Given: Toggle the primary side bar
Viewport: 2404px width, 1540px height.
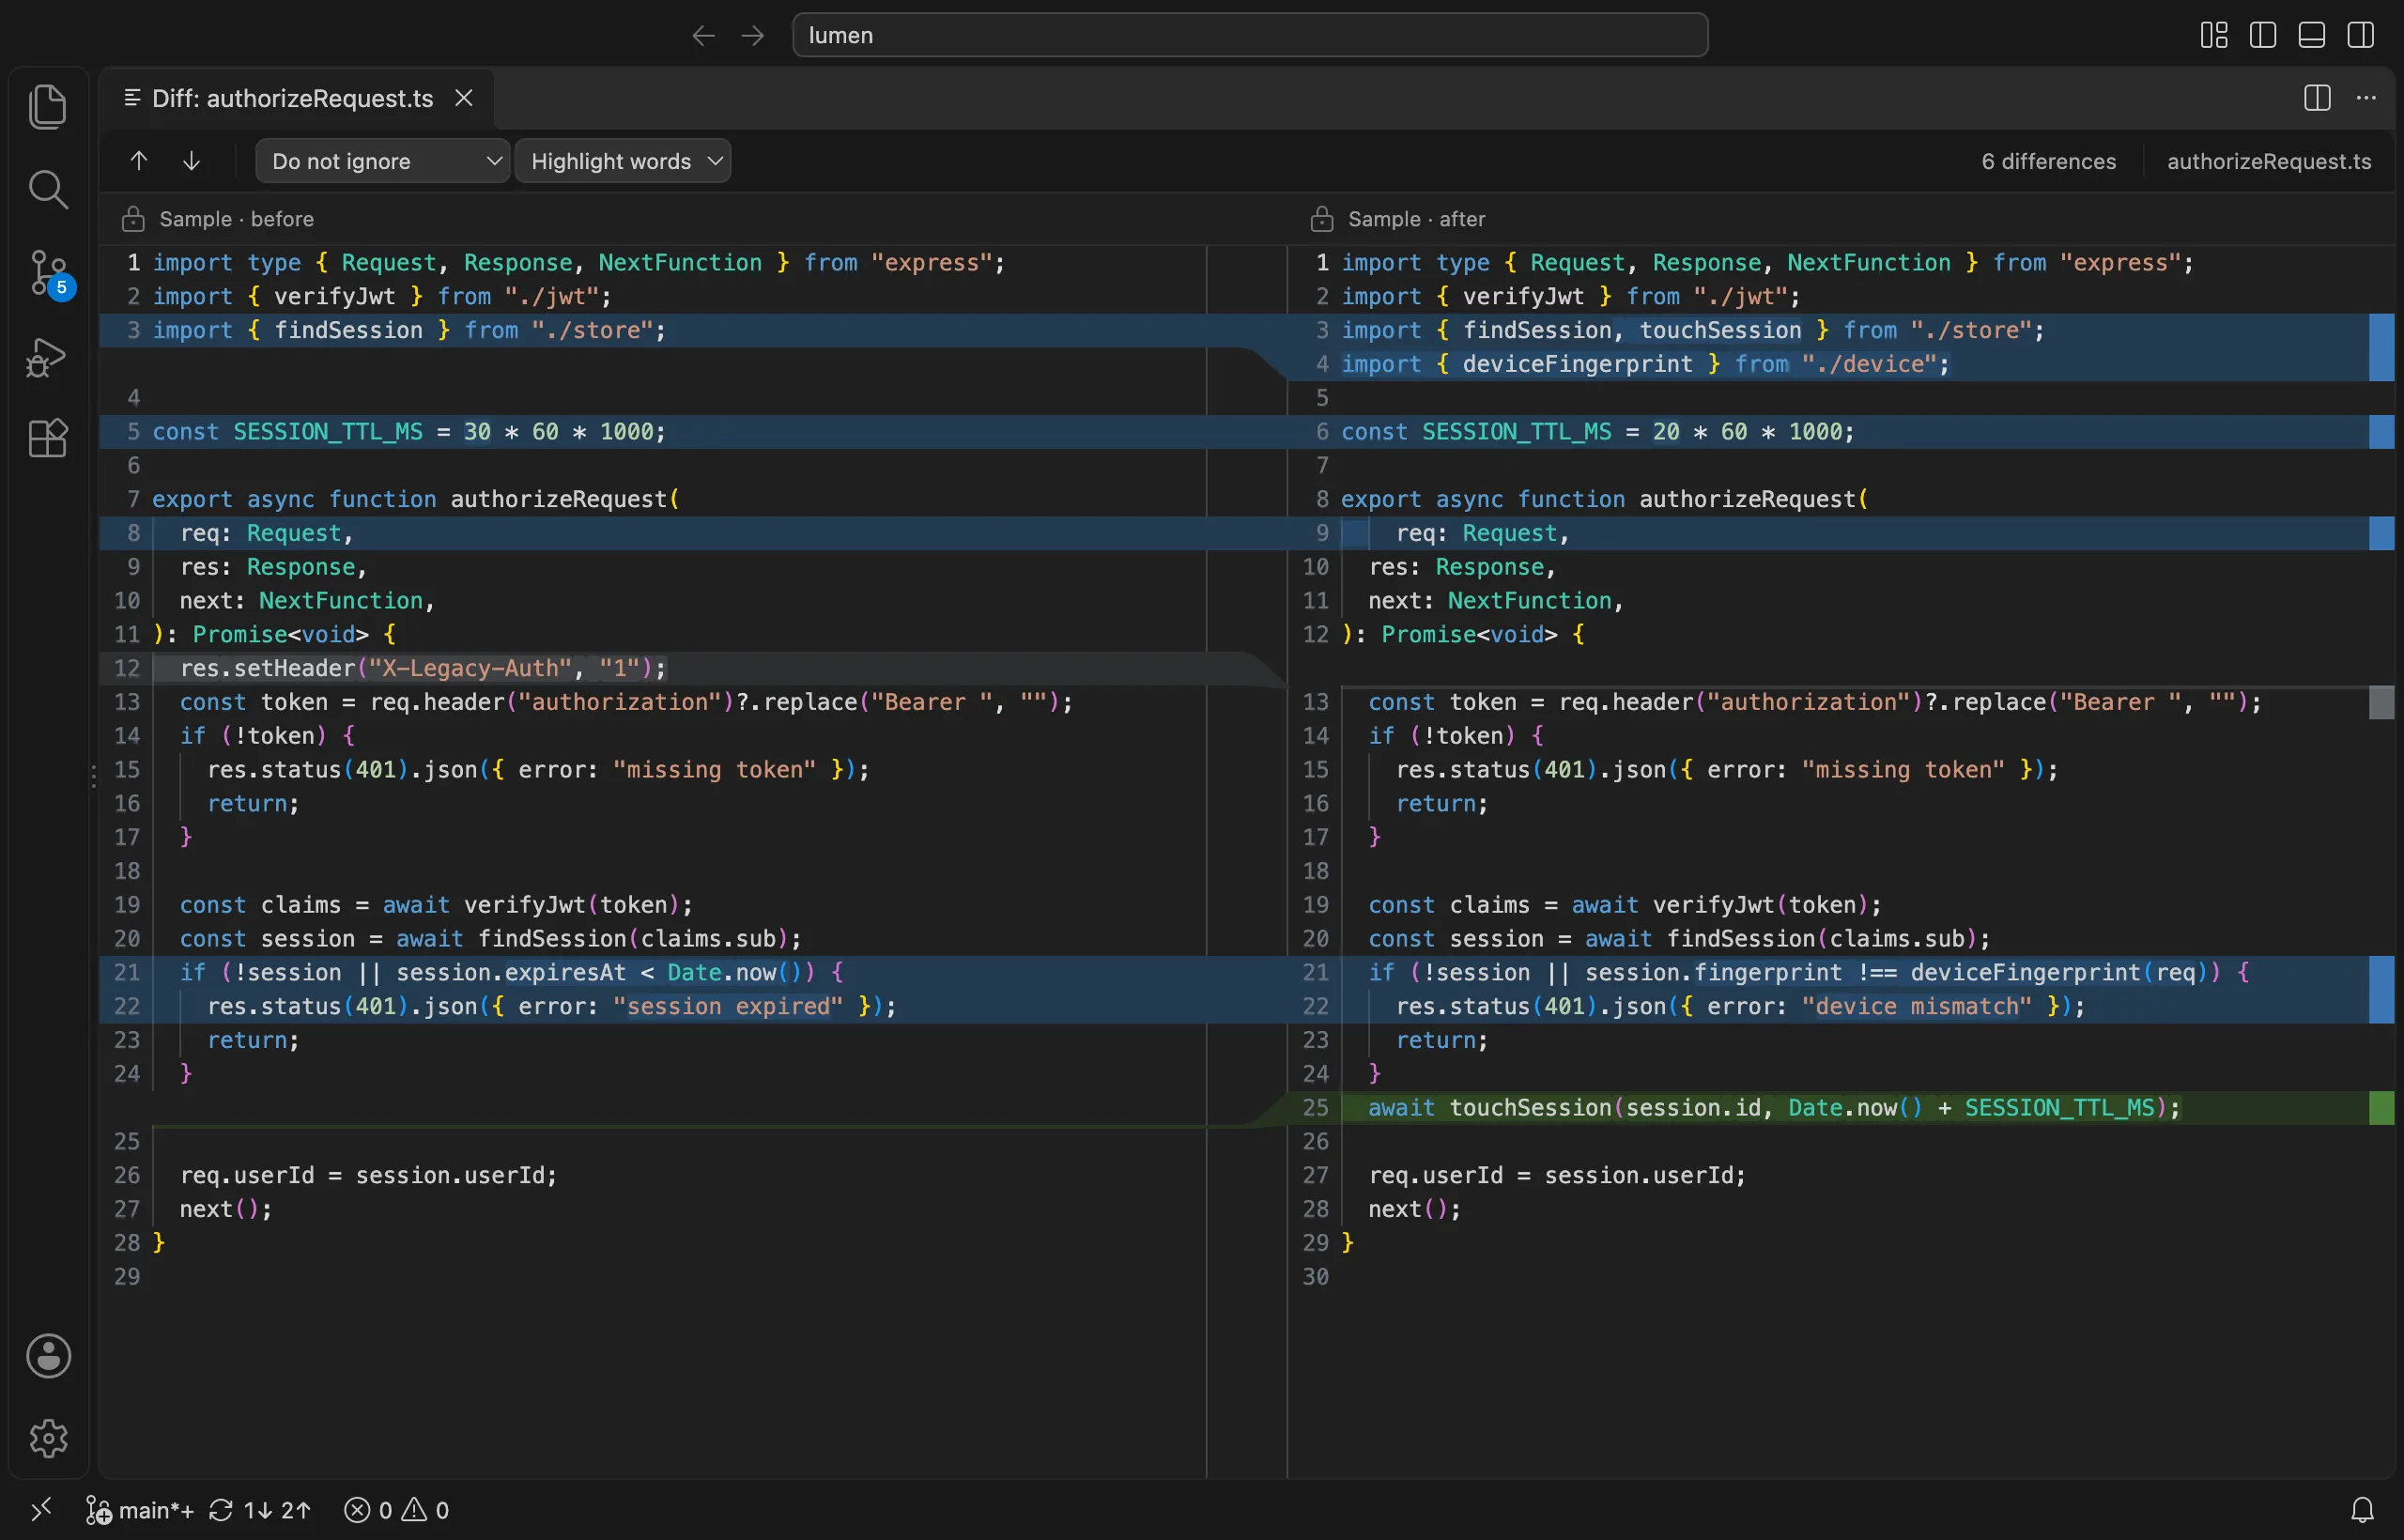Looking at the screenshot, I should [x=2262, y=36].
